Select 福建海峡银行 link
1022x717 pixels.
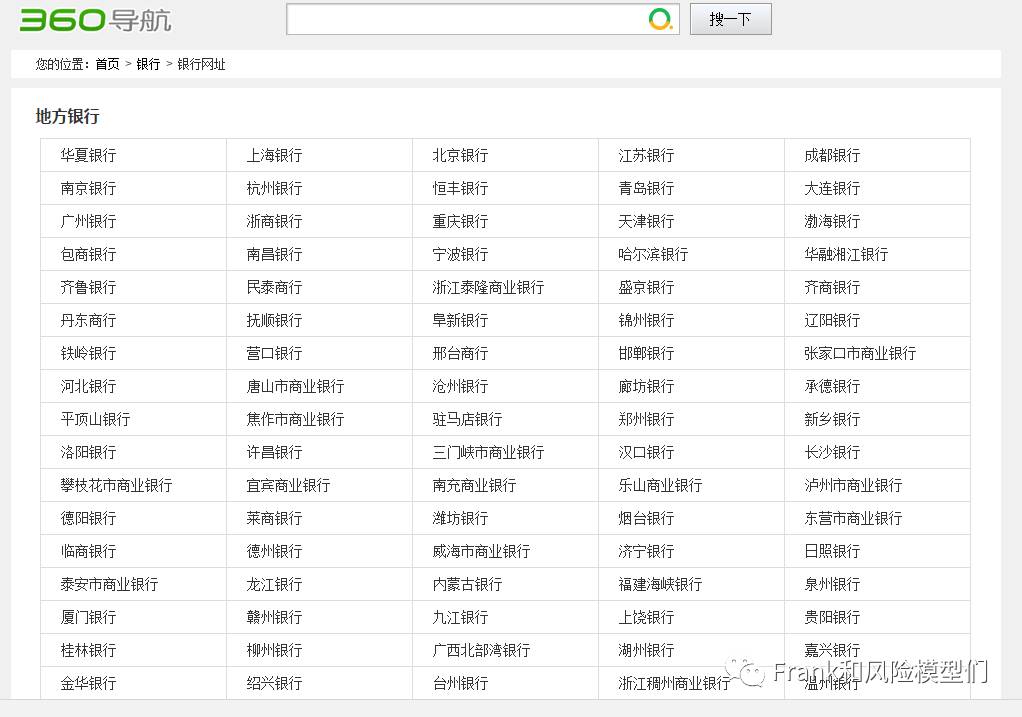click(x=660, y=584)
